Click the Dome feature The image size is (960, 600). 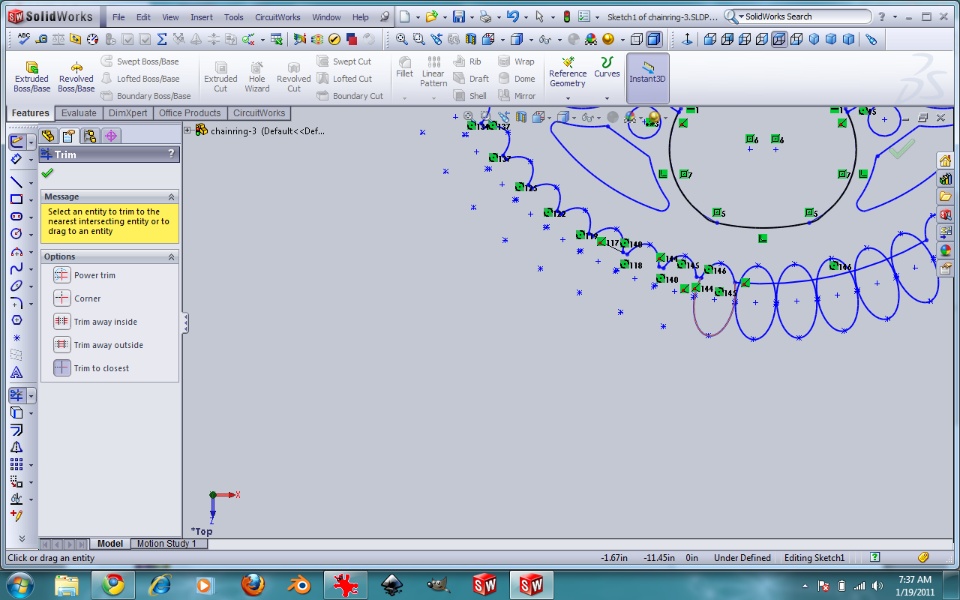(x=517, y=78)
